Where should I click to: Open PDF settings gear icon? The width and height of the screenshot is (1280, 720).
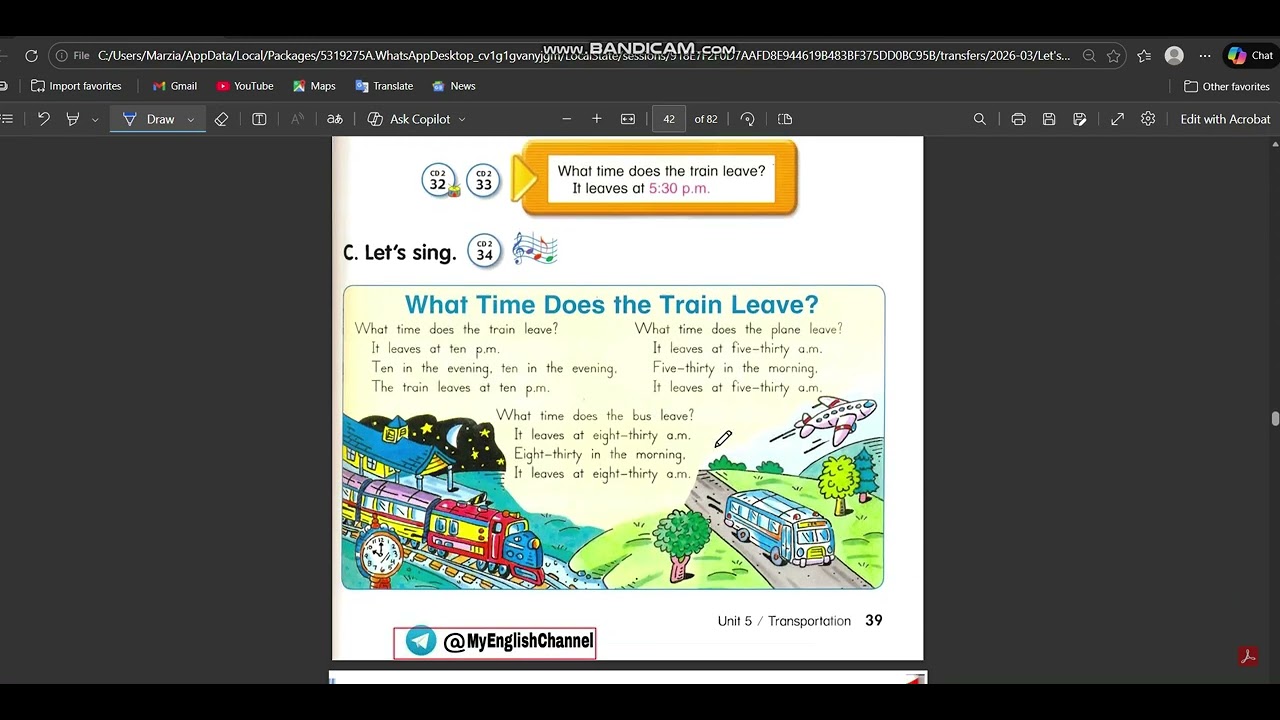(1148, 119)
